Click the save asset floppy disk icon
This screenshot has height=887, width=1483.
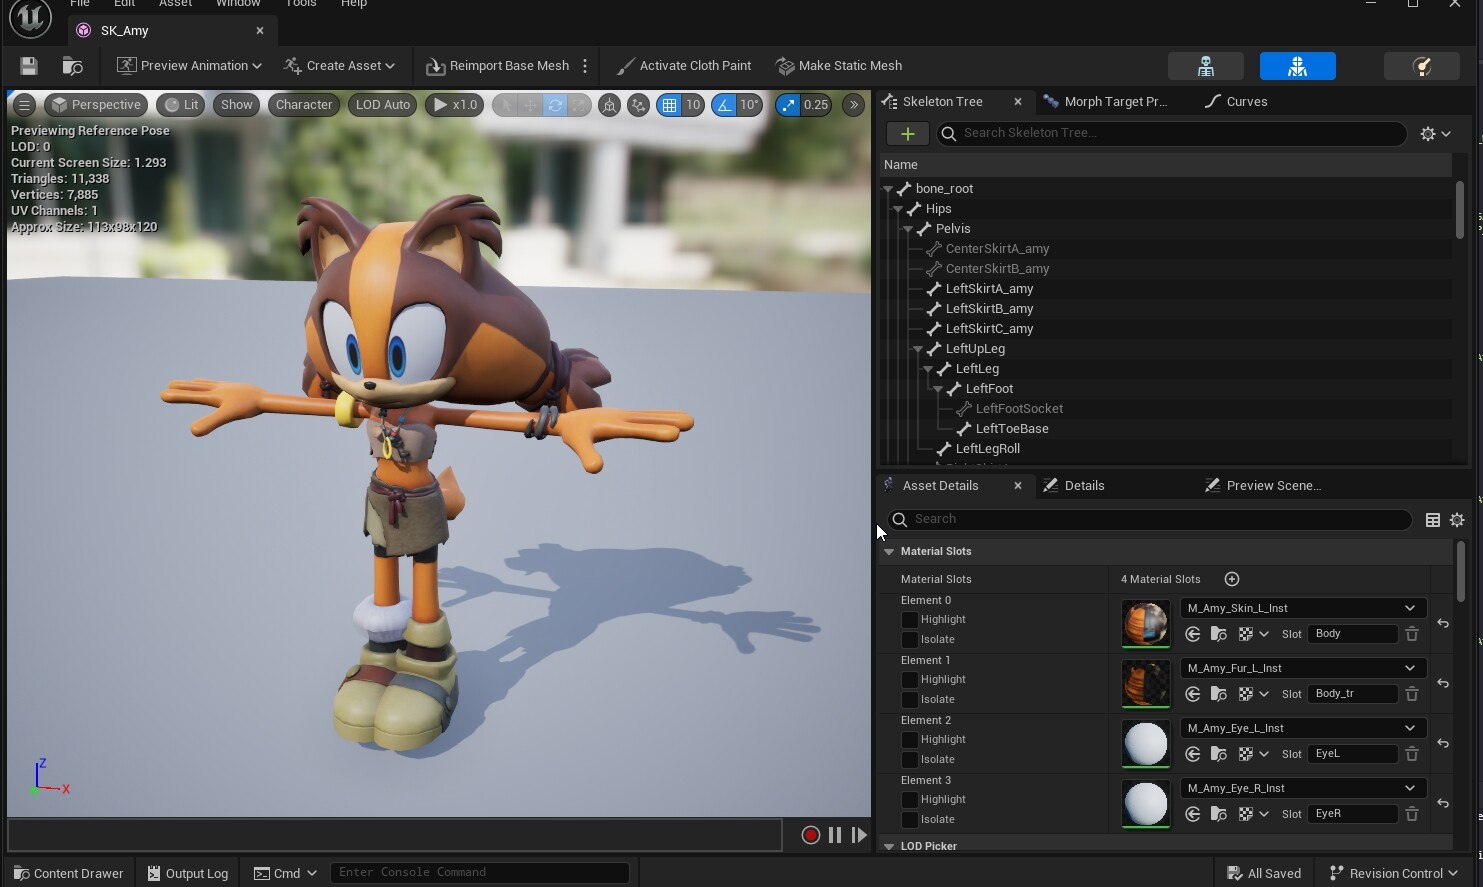pyautogui.click(x=28, y=66)
